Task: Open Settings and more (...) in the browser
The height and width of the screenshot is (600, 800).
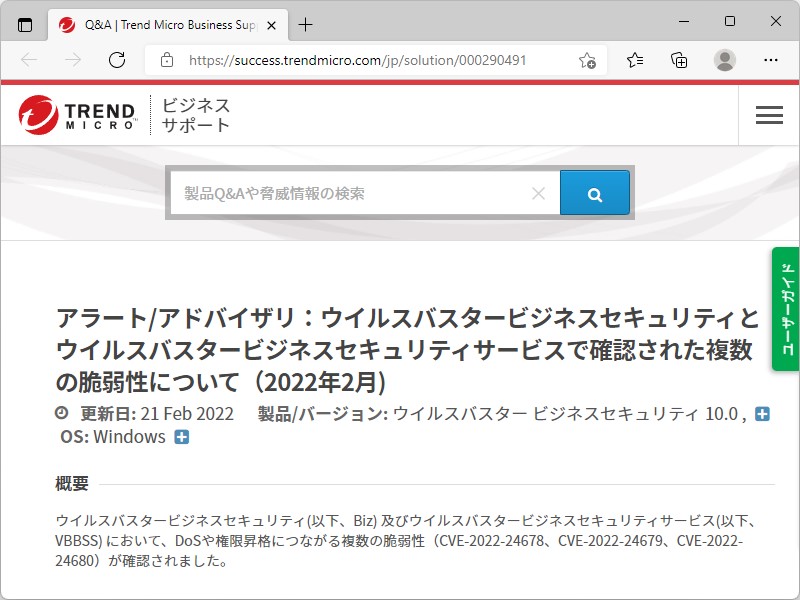Action: point(770,60)
